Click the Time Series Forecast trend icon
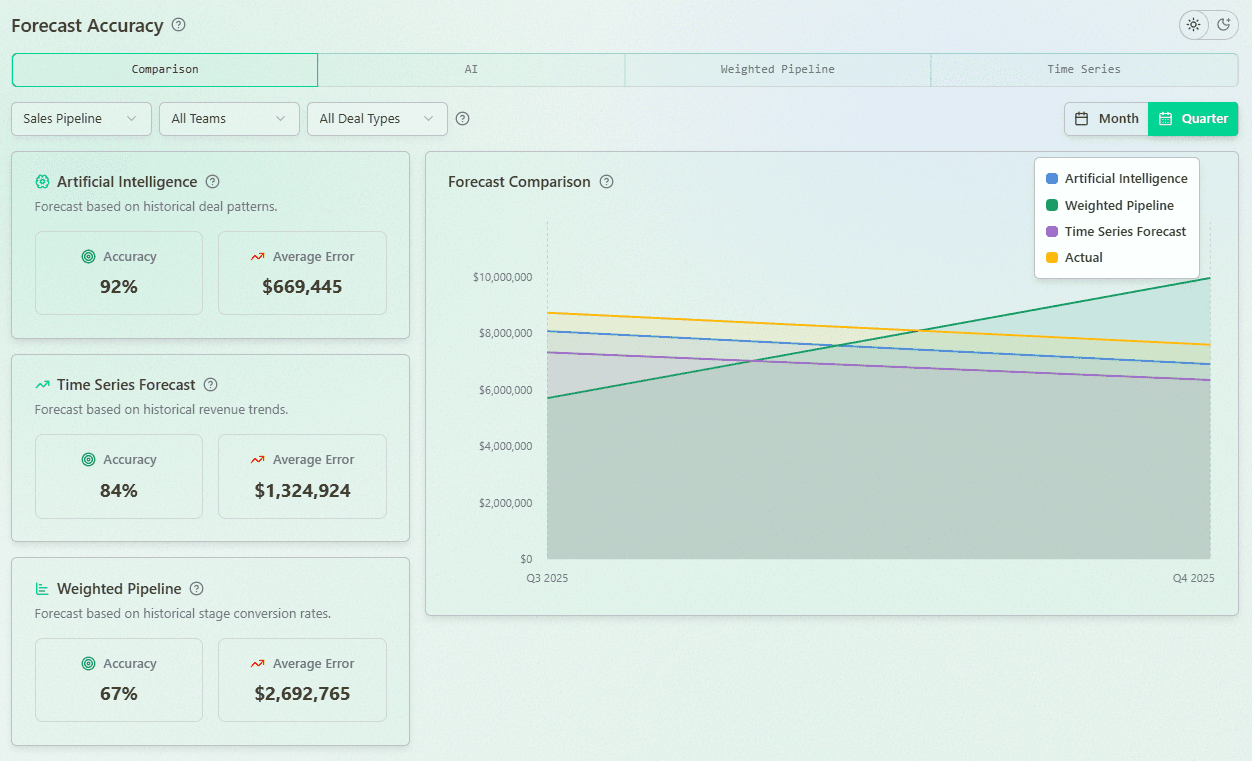This screenshot has width=1252, height=761. 42,385
